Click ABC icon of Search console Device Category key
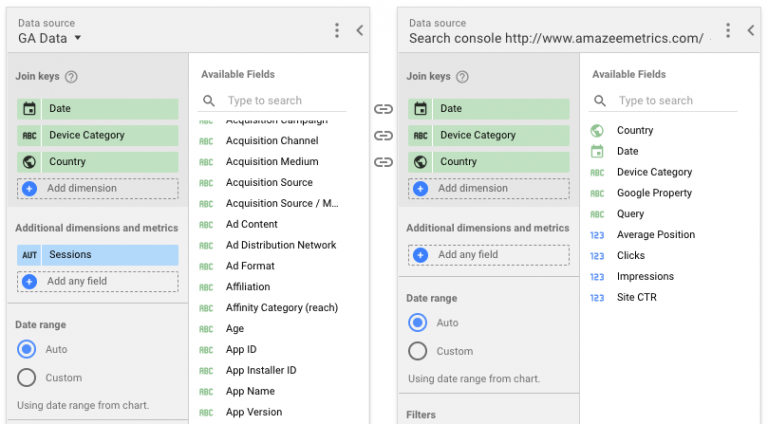Image resolution: width=768 pixels, height=424 pixels. (421, 135)
